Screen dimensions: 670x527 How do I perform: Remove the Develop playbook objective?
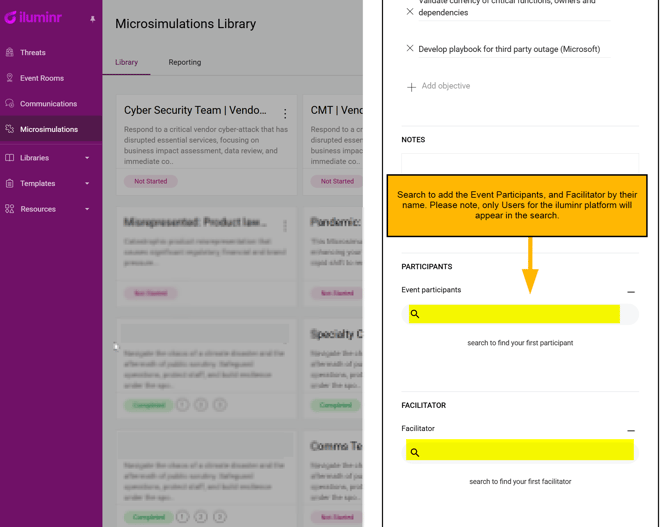(410, 48)
